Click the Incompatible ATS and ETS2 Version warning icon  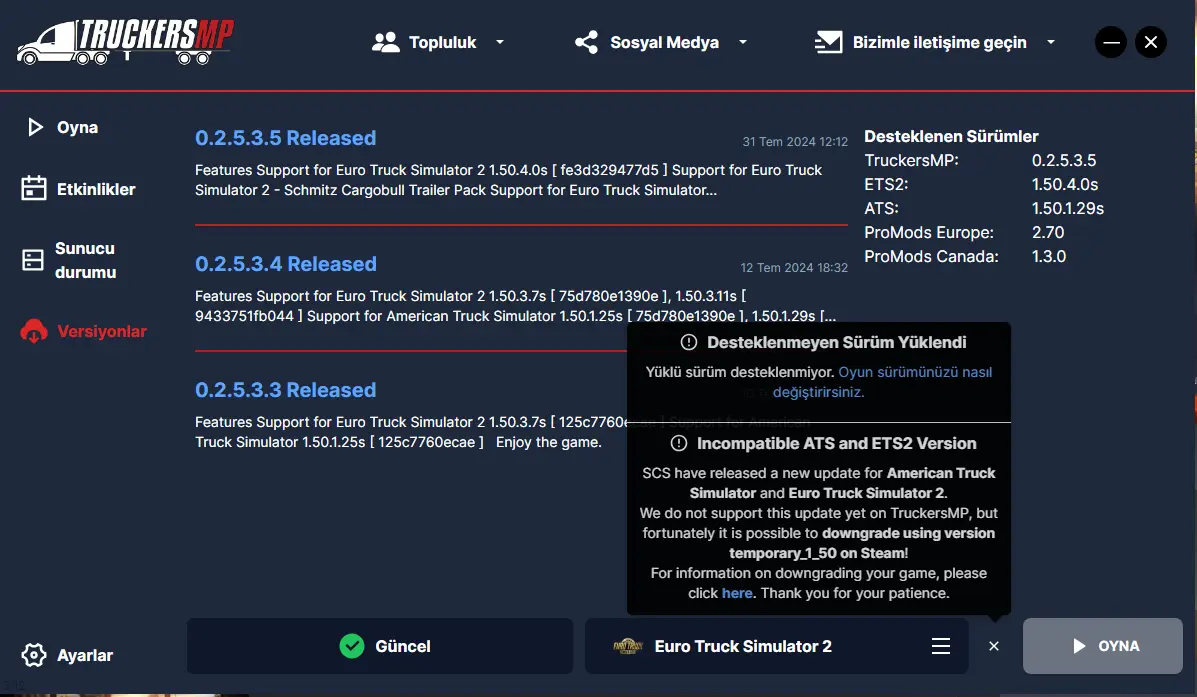pyautogui.click(x=679, y=444)
